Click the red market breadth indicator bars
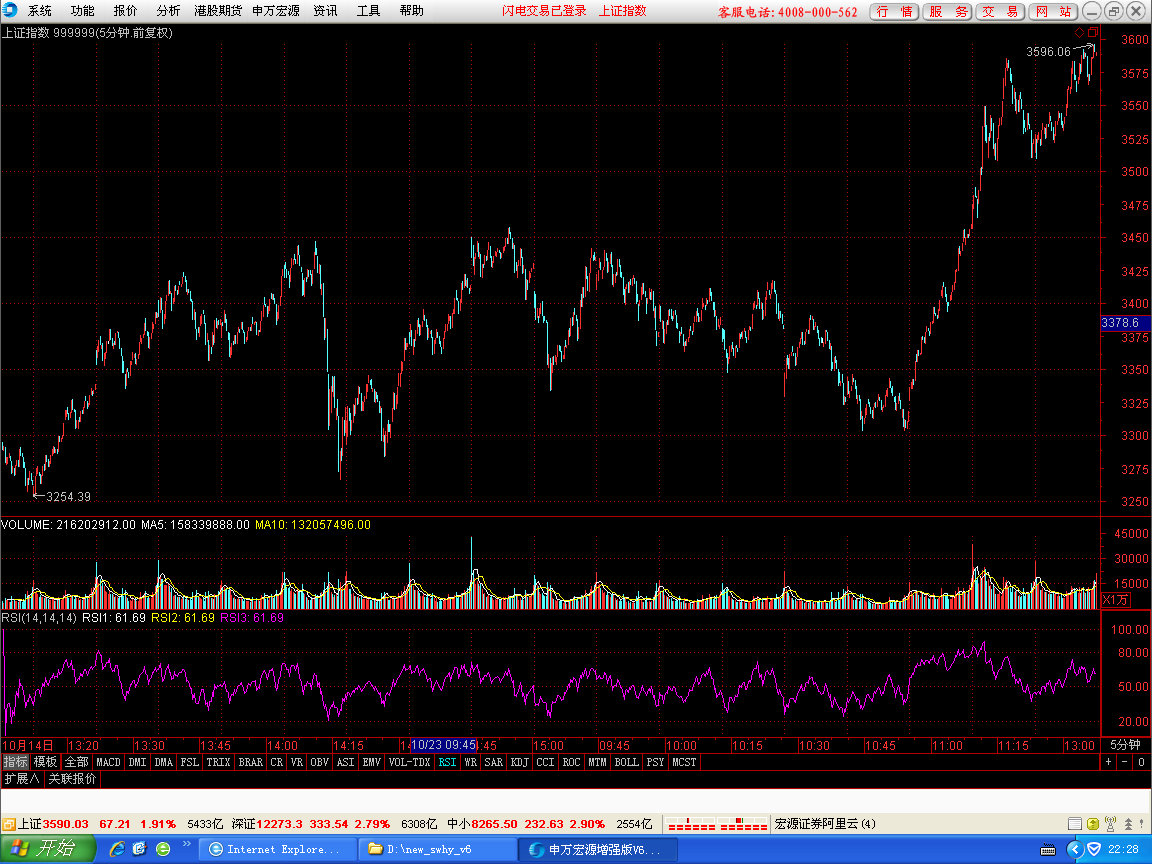The image size is (1152, 864). pos(717,824)
